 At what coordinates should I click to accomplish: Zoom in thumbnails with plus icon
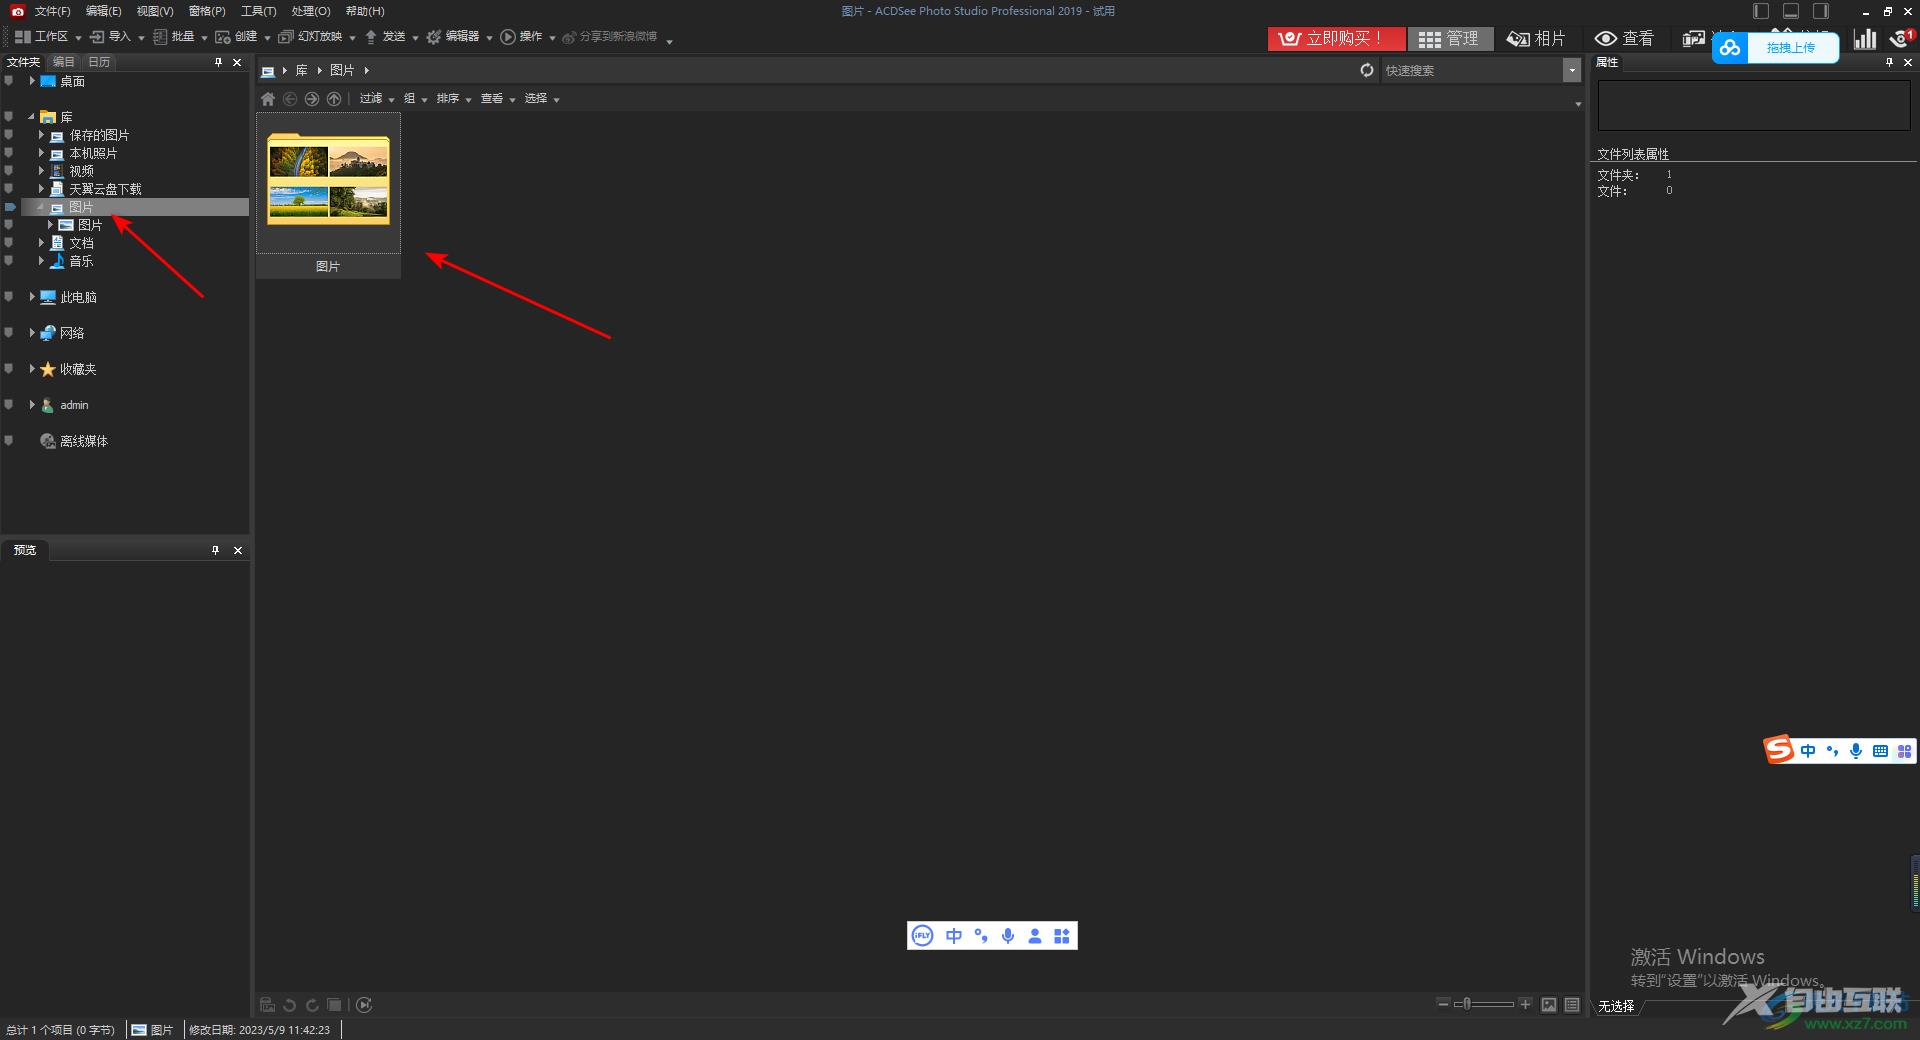pyautogui.click(x=1525, y=1003)
